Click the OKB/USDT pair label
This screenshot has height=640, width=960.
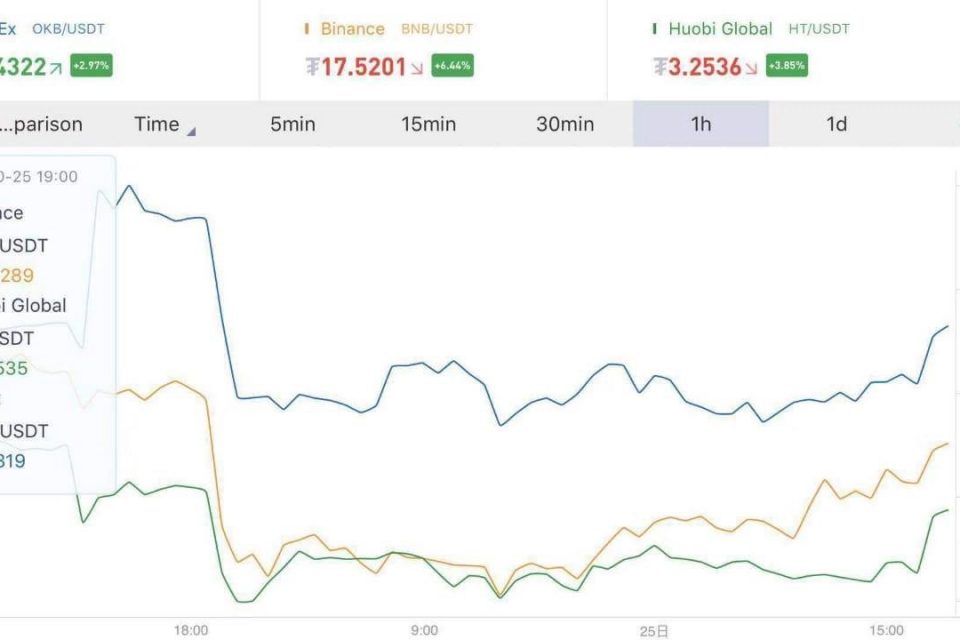point(68,29)
